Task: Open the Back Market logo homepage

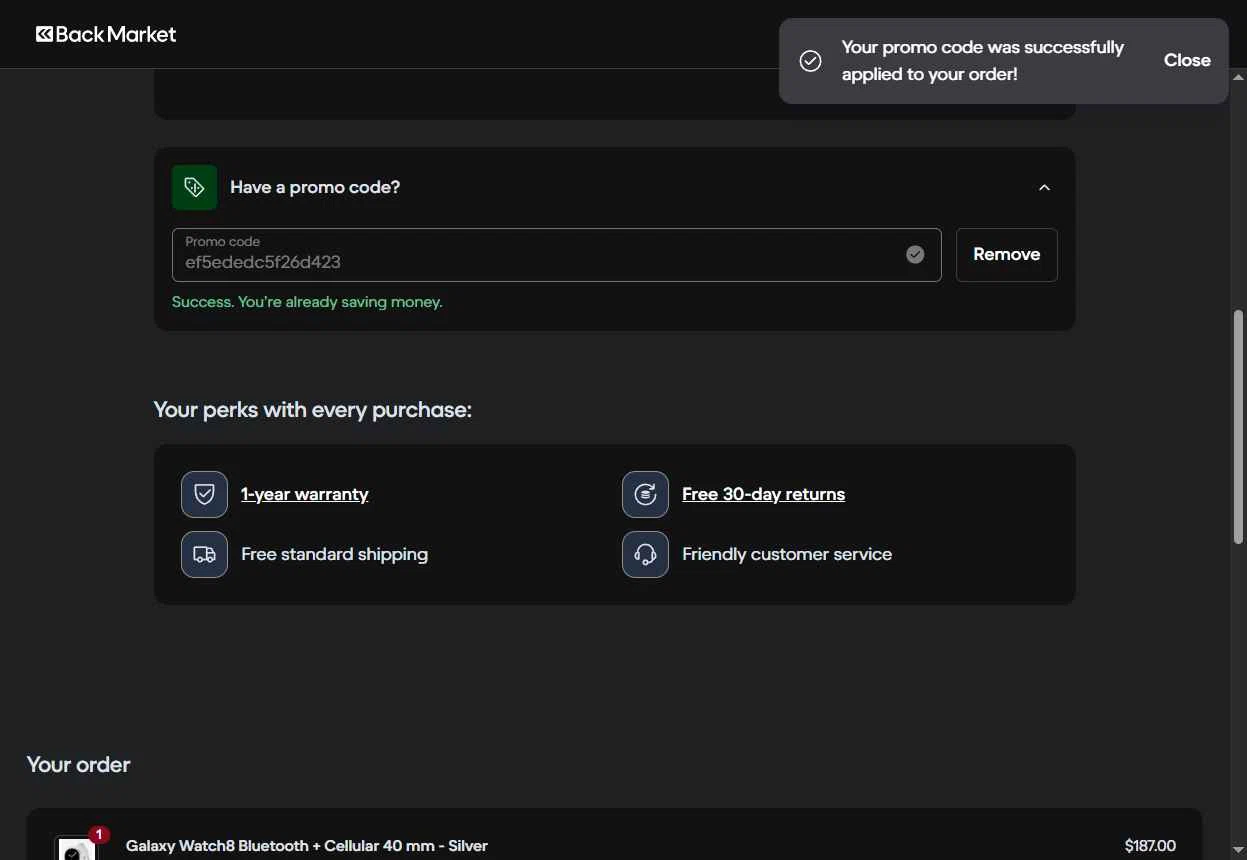Action: [106, 34]
